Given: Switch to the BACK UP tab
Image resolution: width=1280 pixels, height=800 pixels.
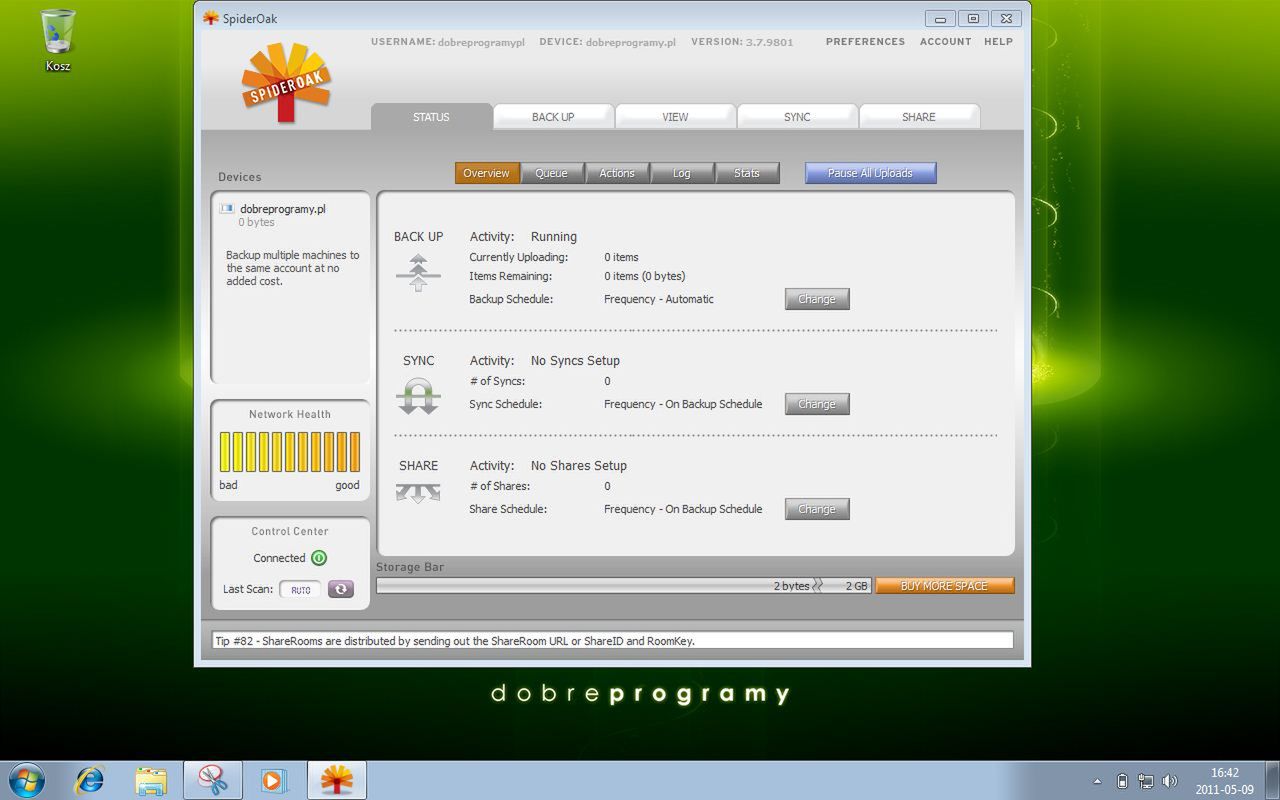Looking at the screenshot, I should pyautogui.click(x=553, y=117).
